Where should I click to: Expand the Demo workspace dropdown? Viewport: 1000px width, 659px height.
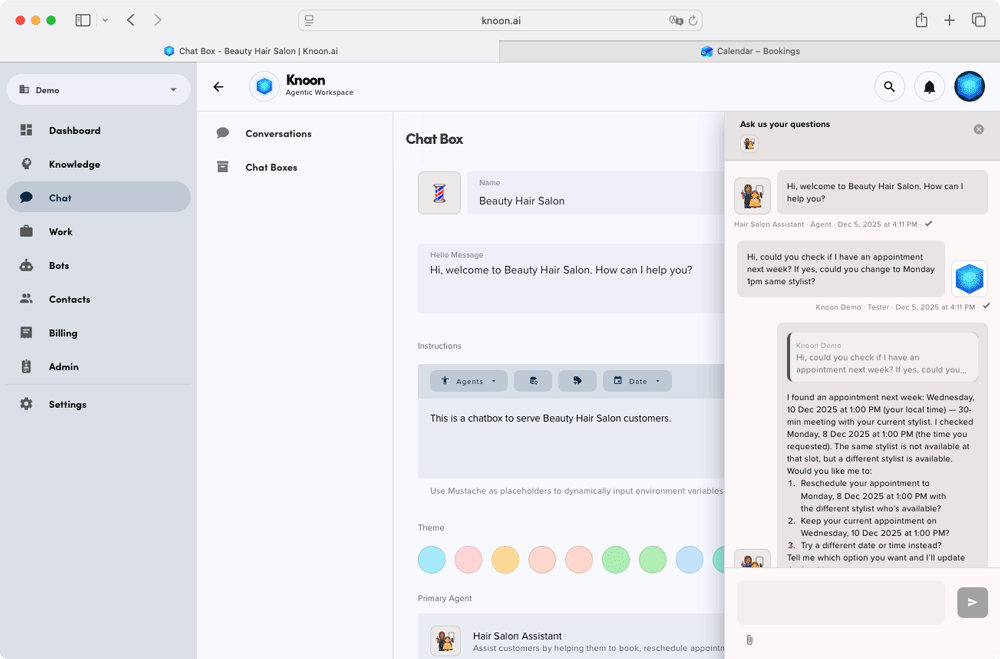pos(98,90)
